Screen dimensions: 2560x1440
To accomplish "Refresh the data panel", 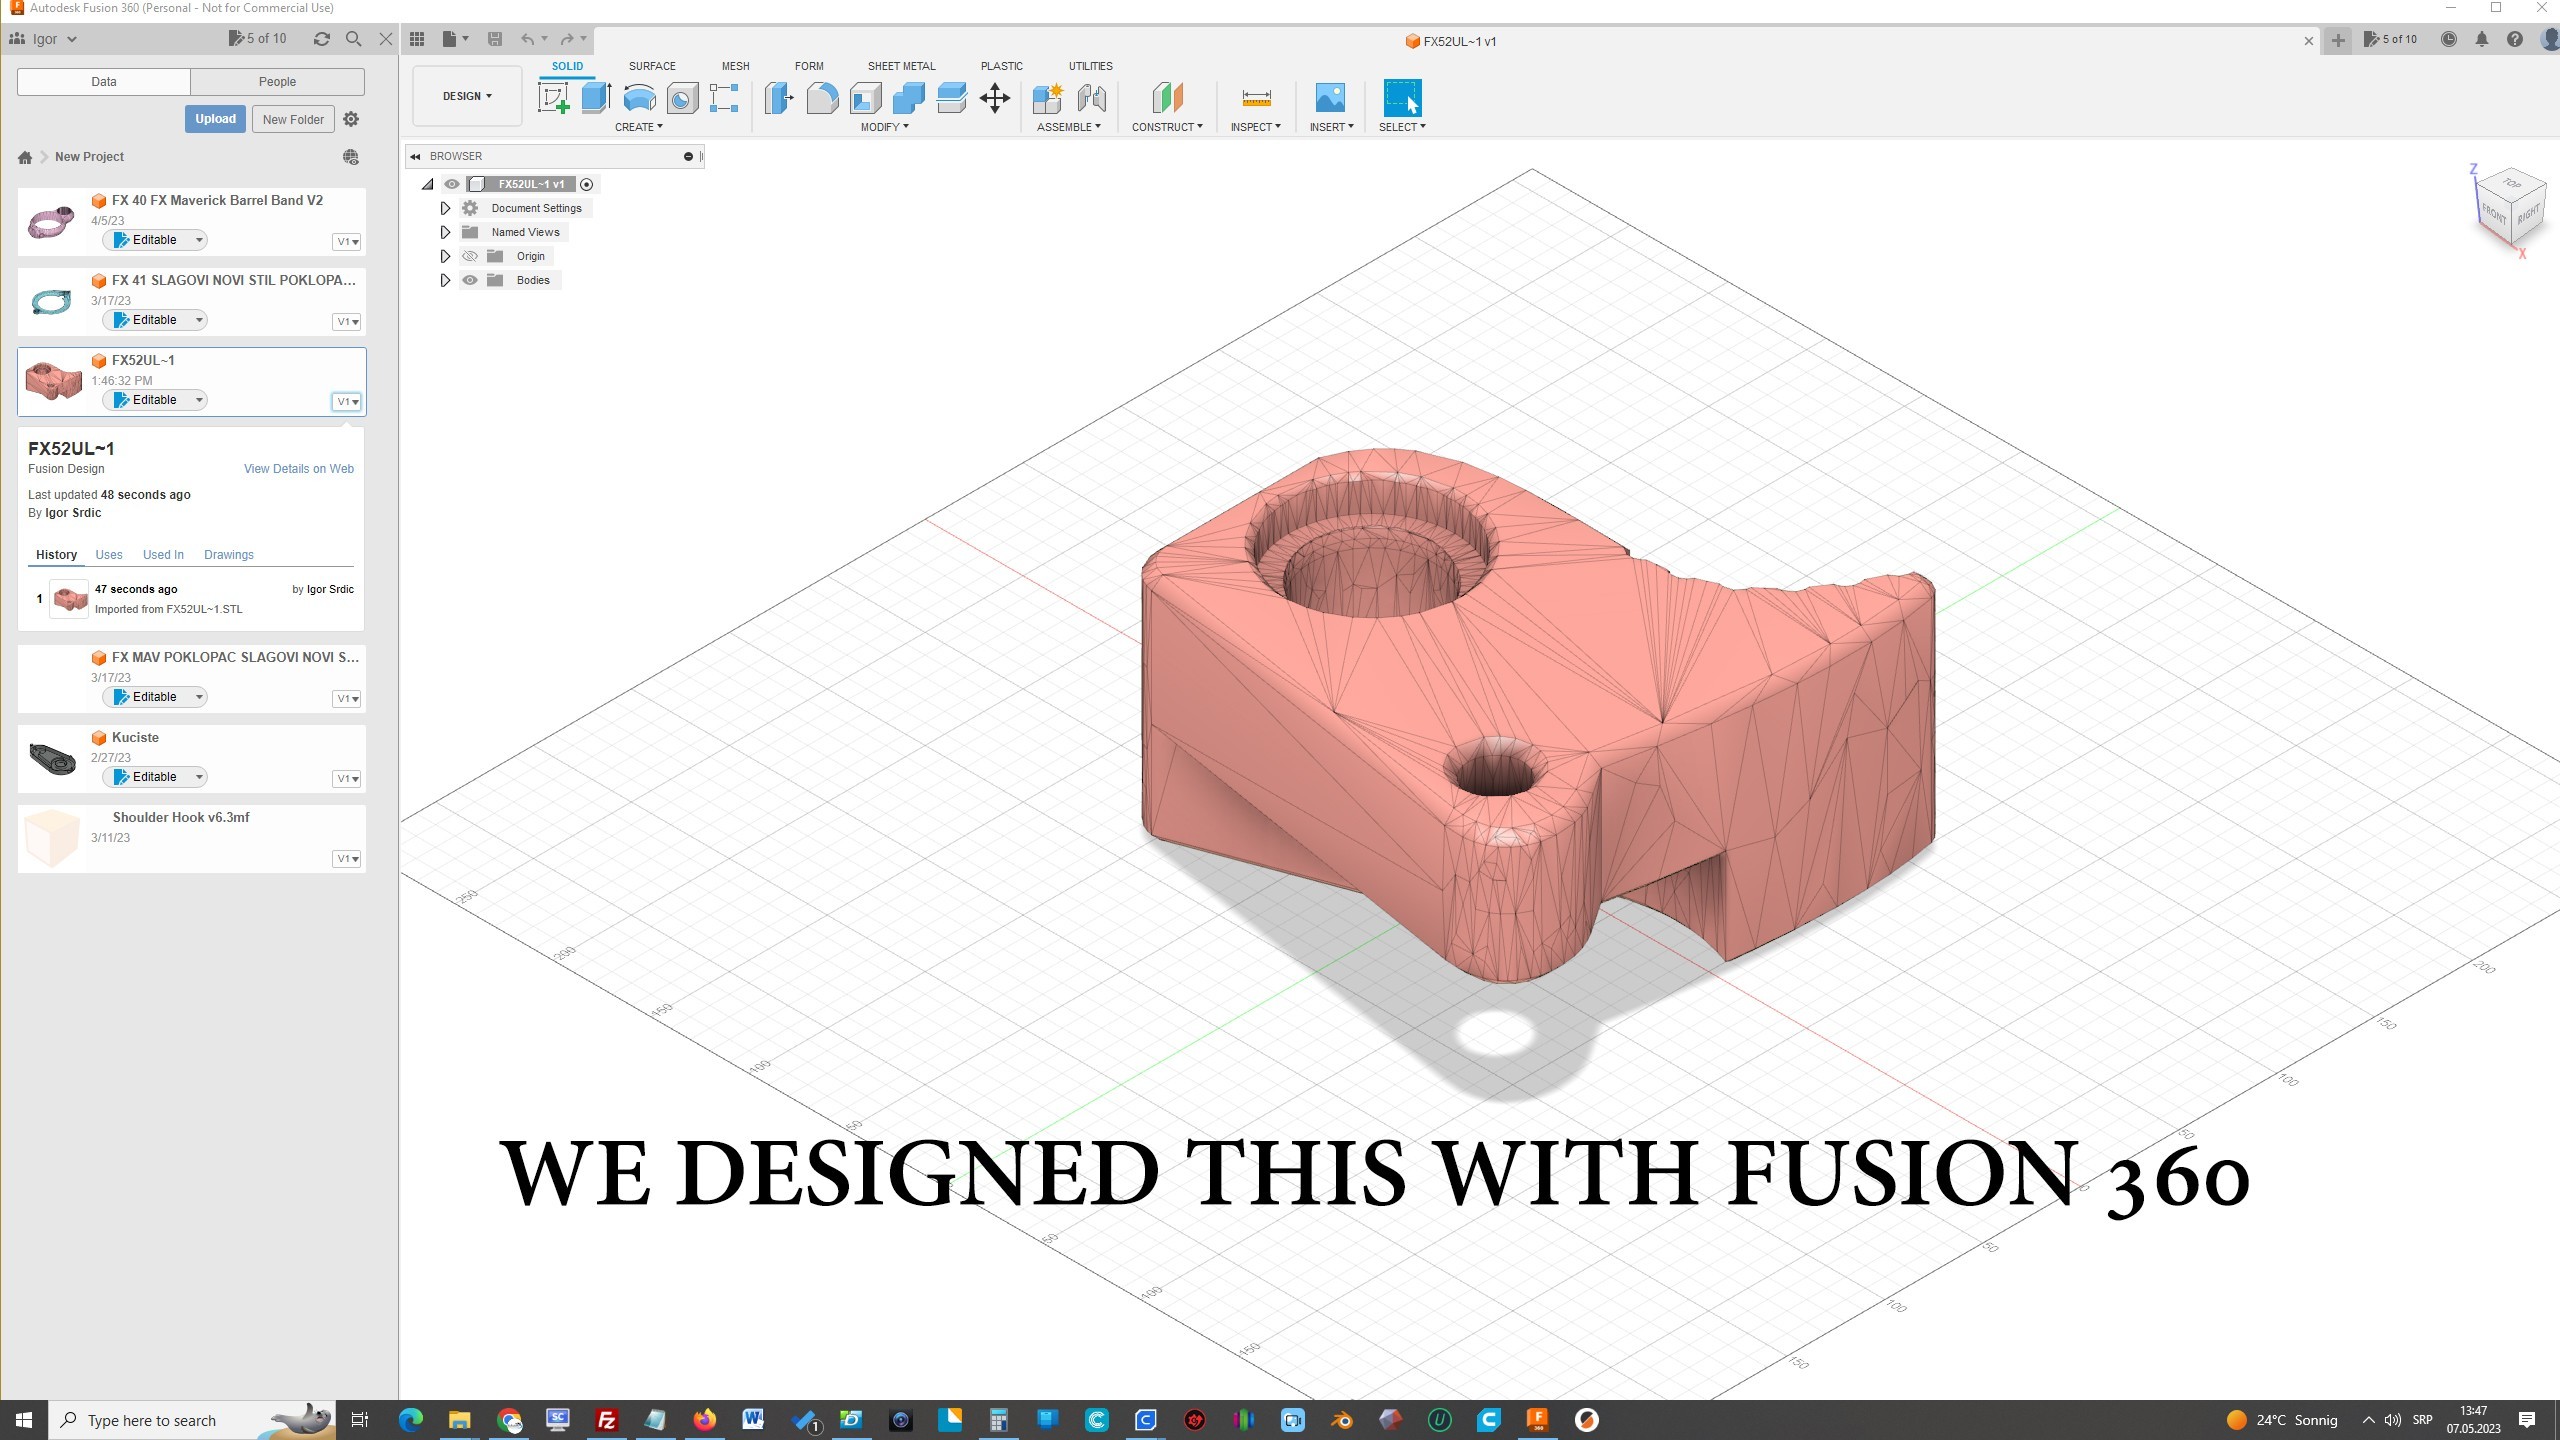I will (321, 39).
